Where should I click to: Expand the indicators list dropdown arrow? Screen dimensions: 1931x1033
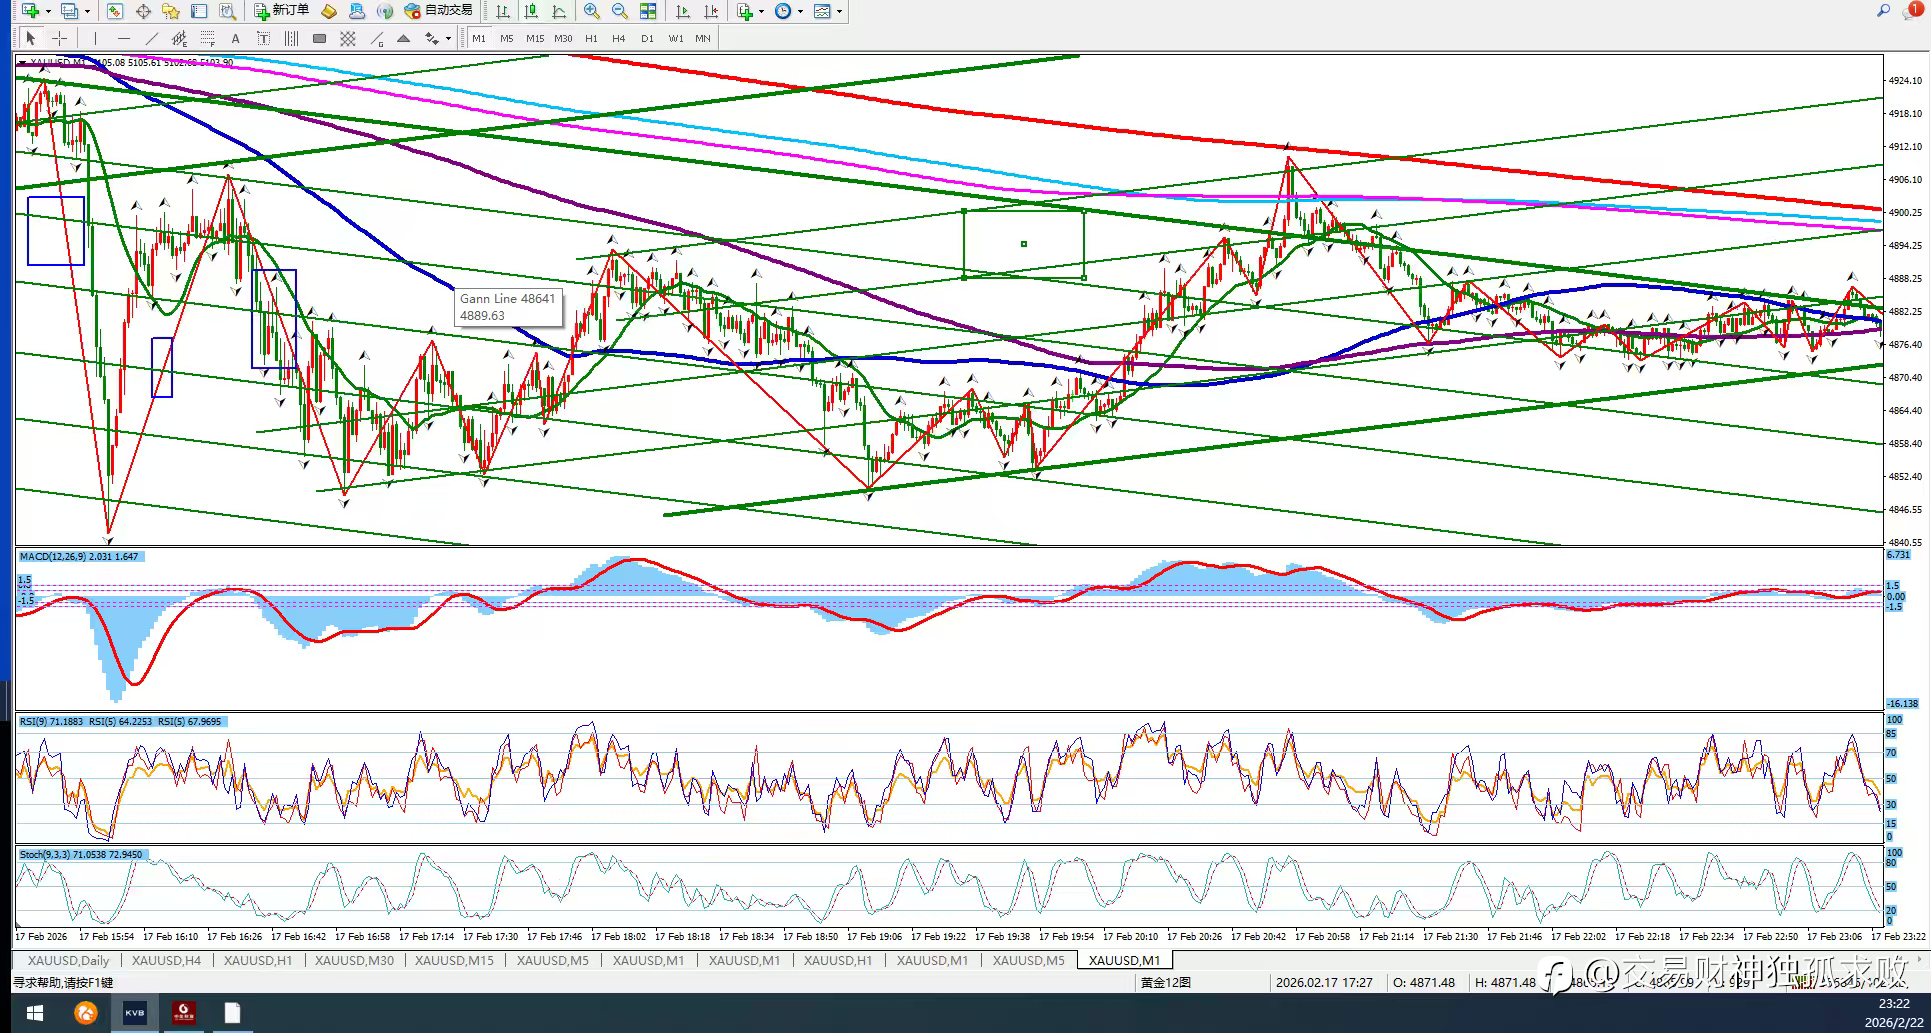click(761, 11)
